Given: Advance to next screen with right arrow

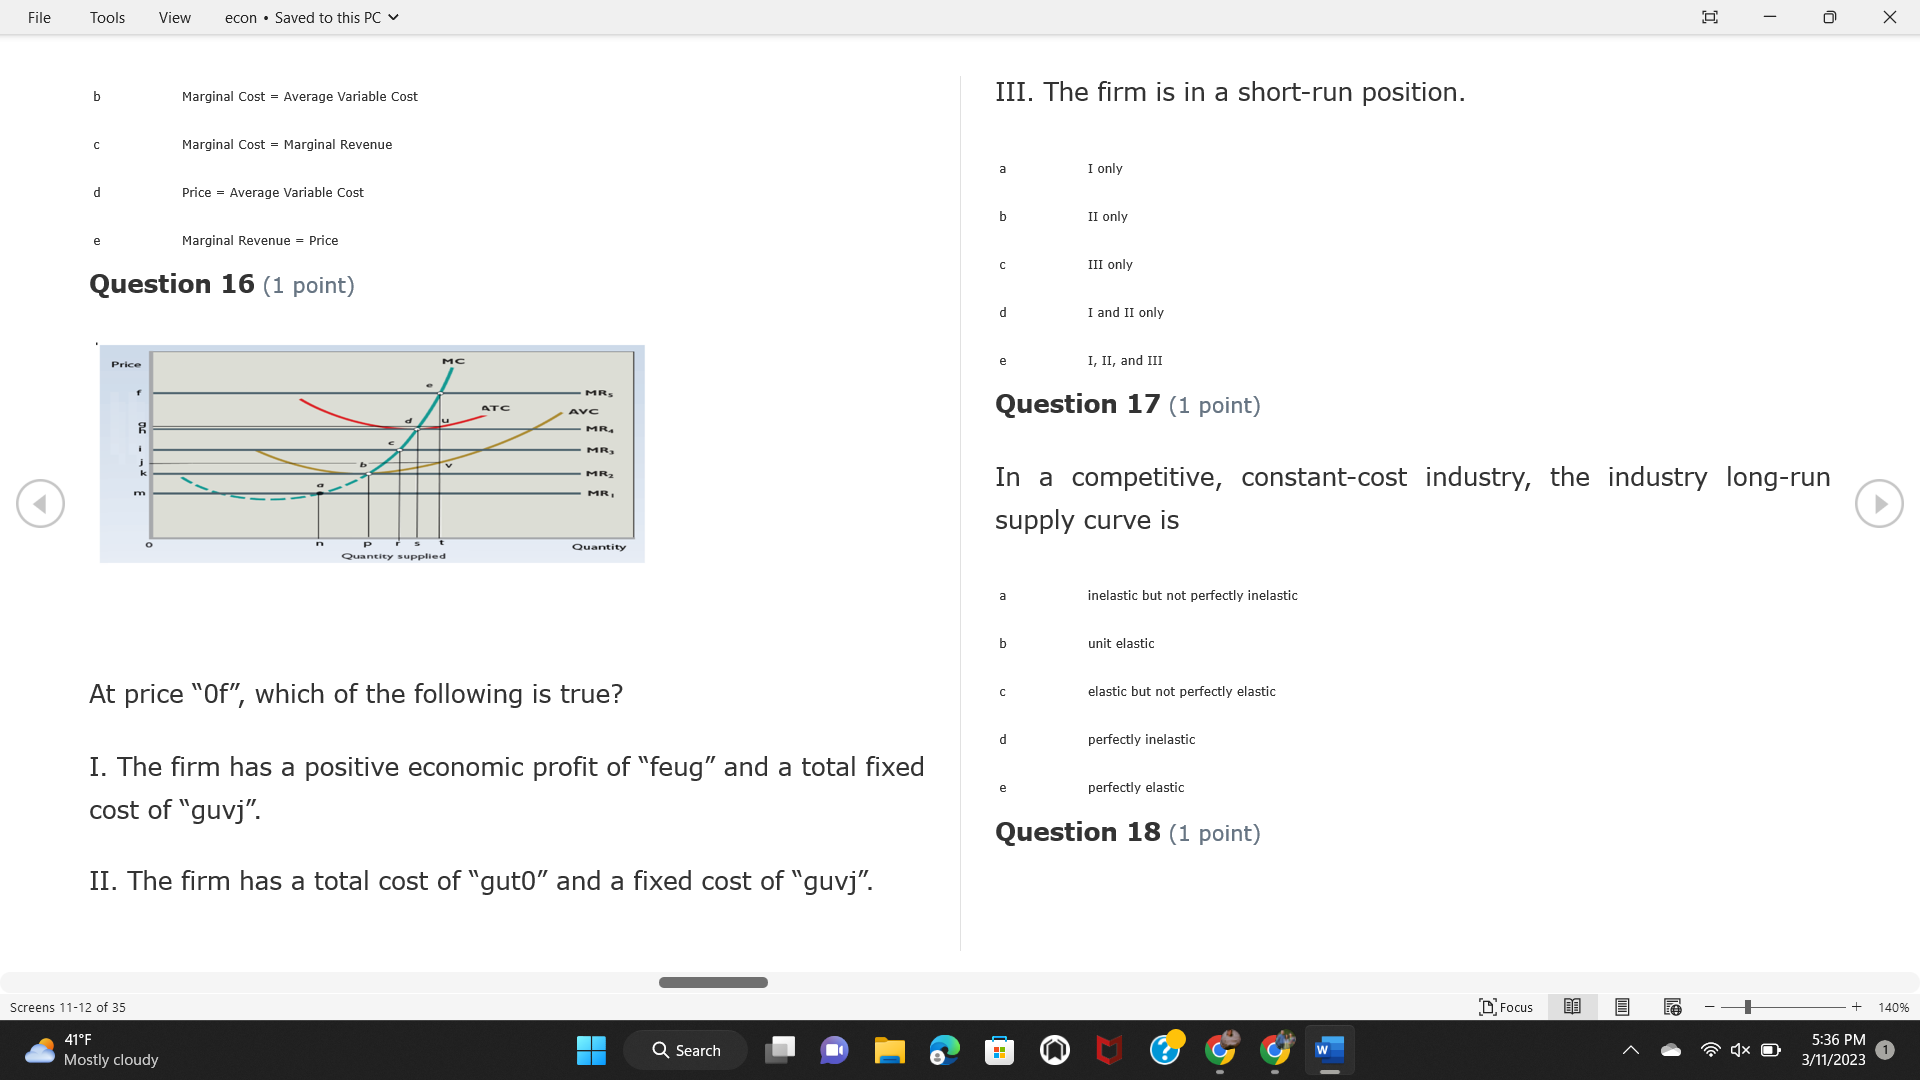Looking at the screenshot, I should (1880, 503).
